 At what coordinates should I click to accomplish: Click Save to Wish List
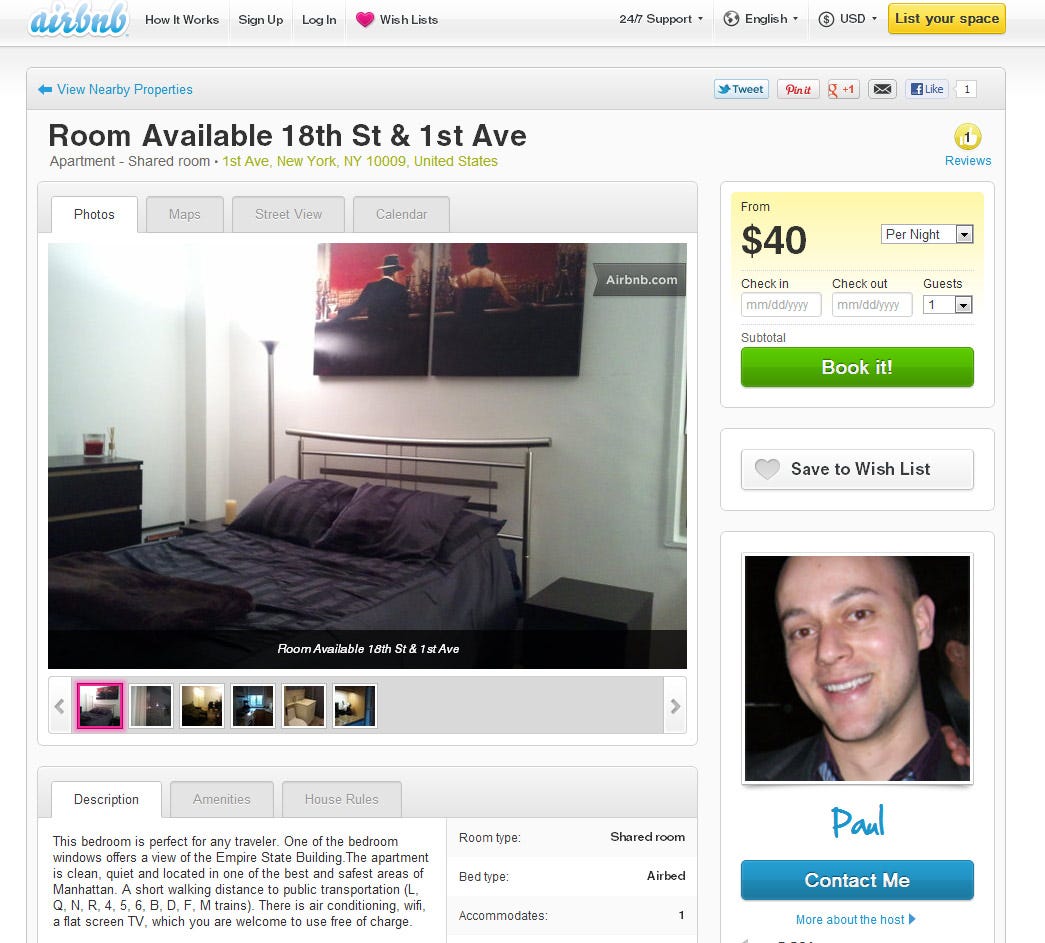[x=857, y=469]
